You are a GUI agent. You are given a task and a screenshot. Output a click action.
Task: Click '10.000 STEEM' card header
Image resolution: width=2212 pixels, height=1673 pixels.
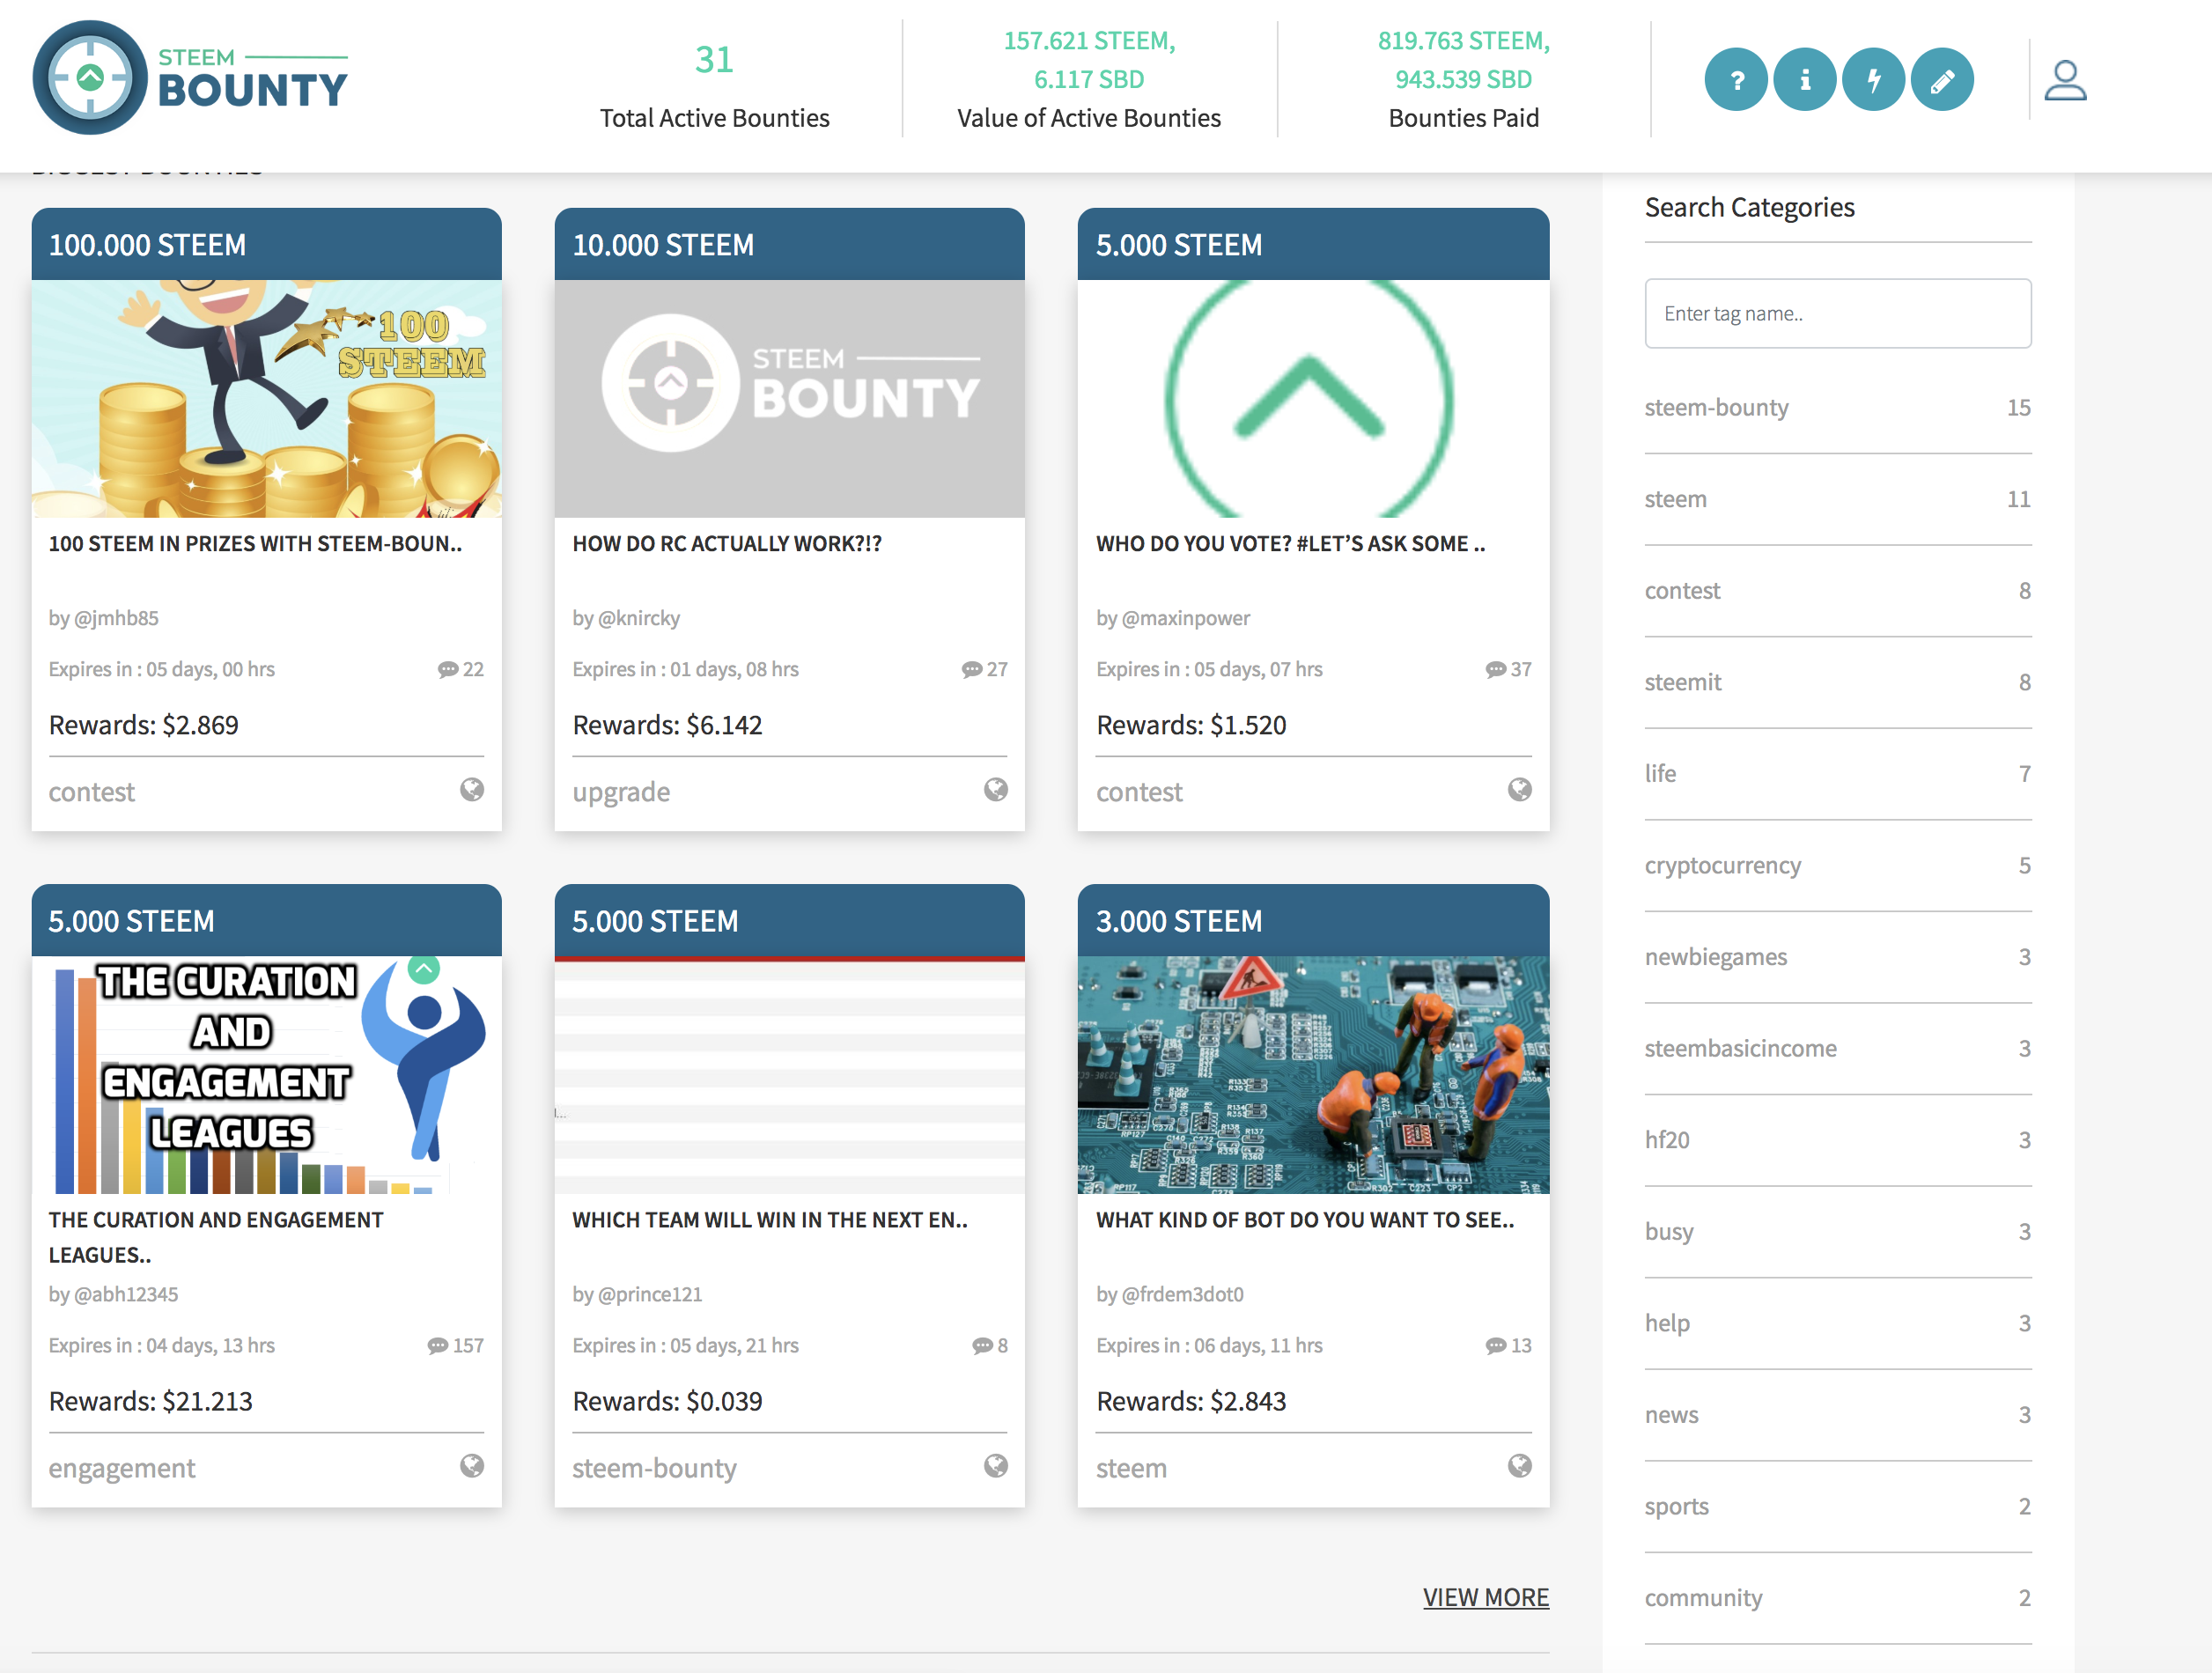tap(790, 244)
